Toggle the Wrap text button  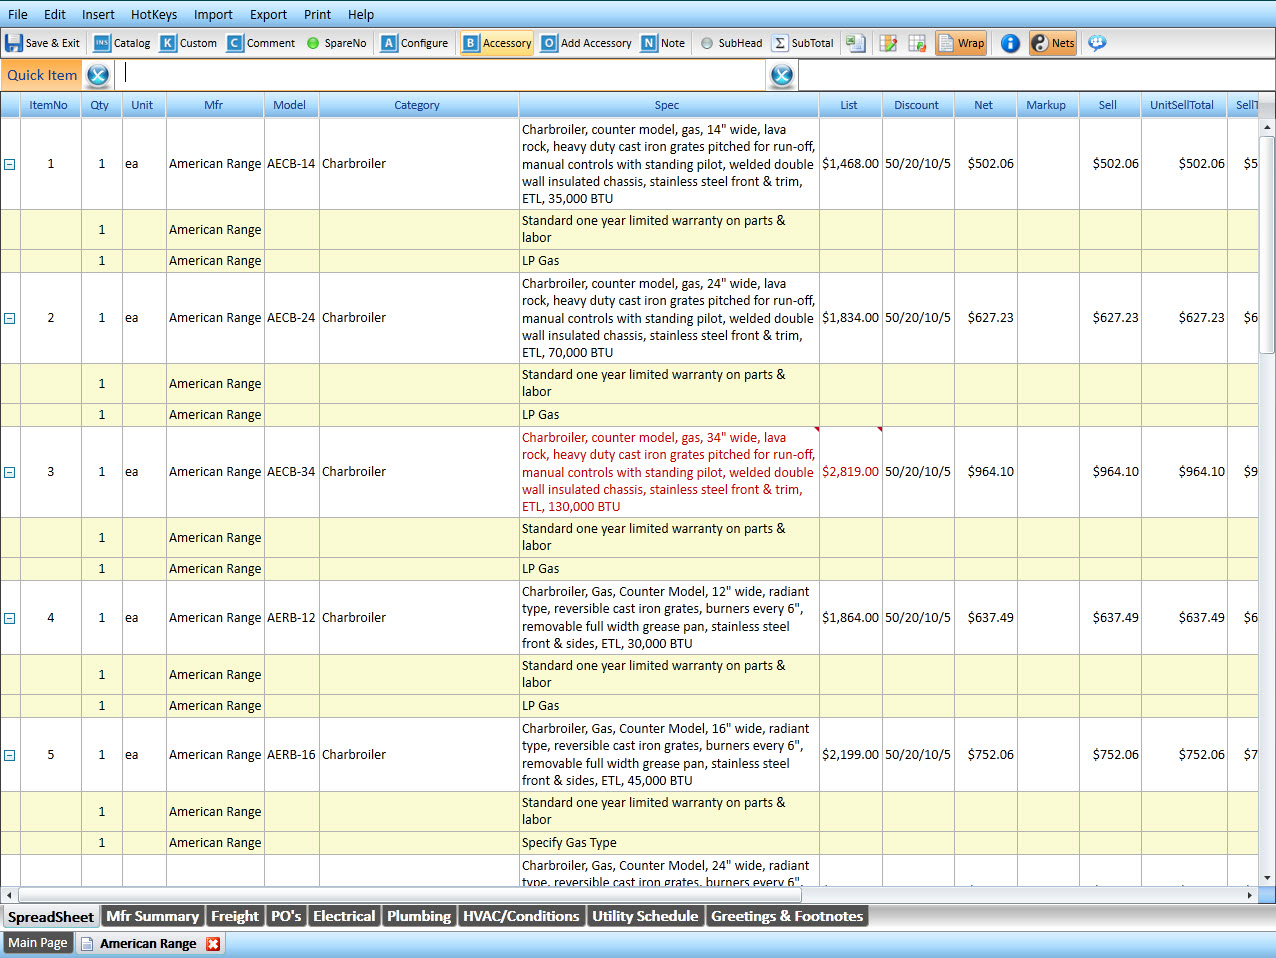coord(961,43)
